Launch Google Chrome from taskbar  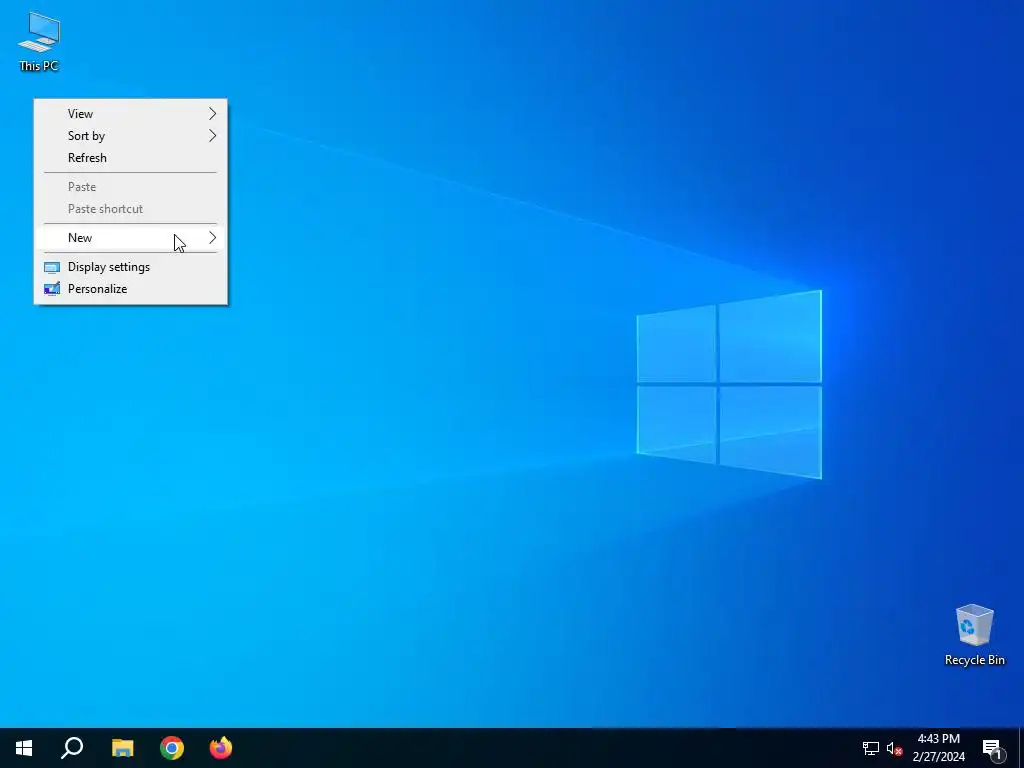pyautogui.click(x=172, y=748)
